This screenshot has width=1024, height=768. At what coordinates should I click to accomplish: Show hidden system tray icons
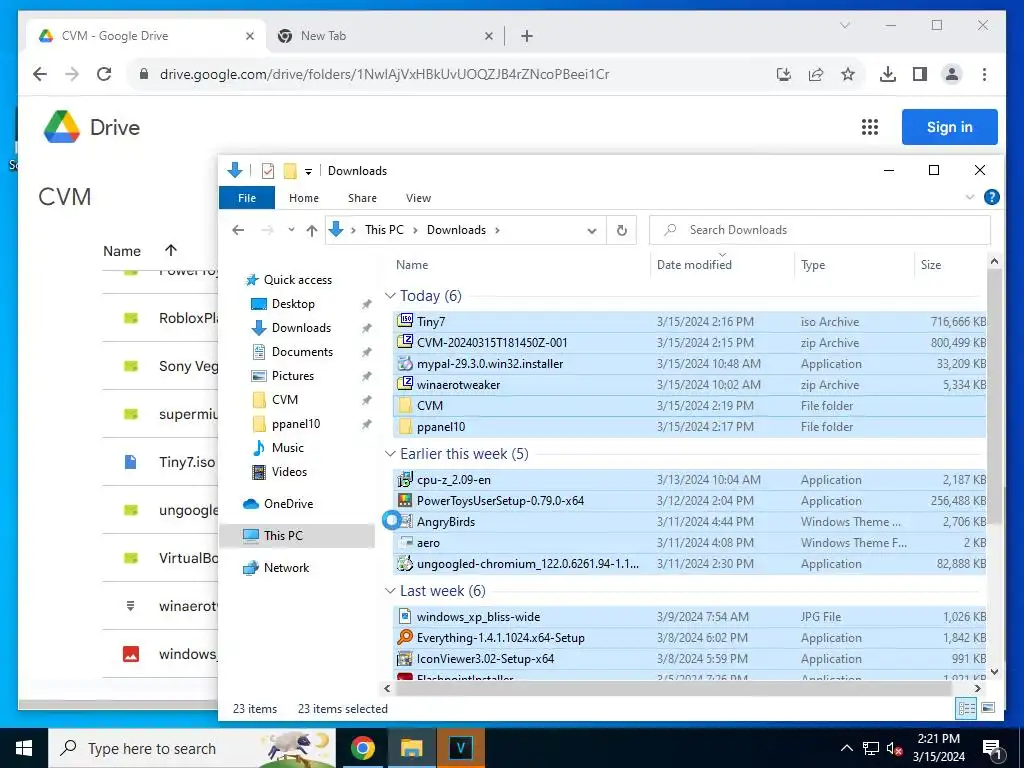click(x=846, y=748)
